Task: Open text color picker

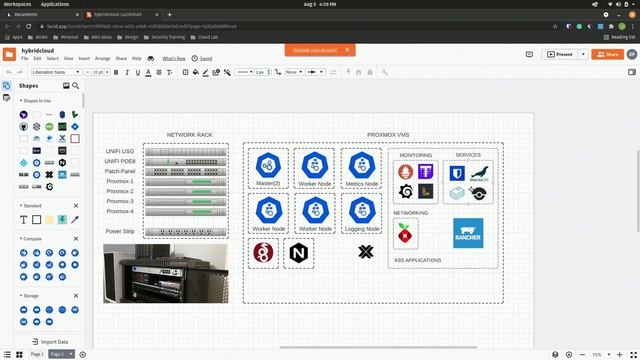Action: point(148,72)
